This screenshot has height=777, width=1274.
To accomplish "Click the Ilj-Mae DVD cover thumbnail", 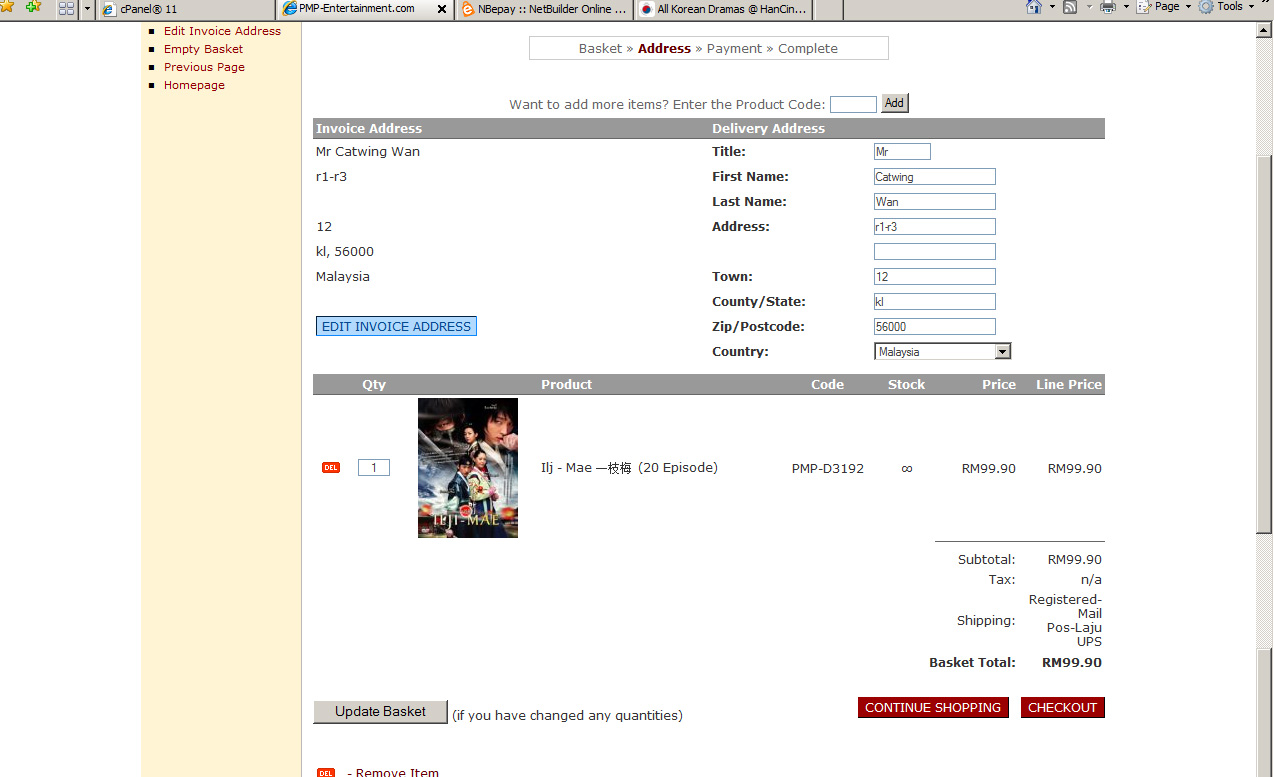I will pos(468,468).
